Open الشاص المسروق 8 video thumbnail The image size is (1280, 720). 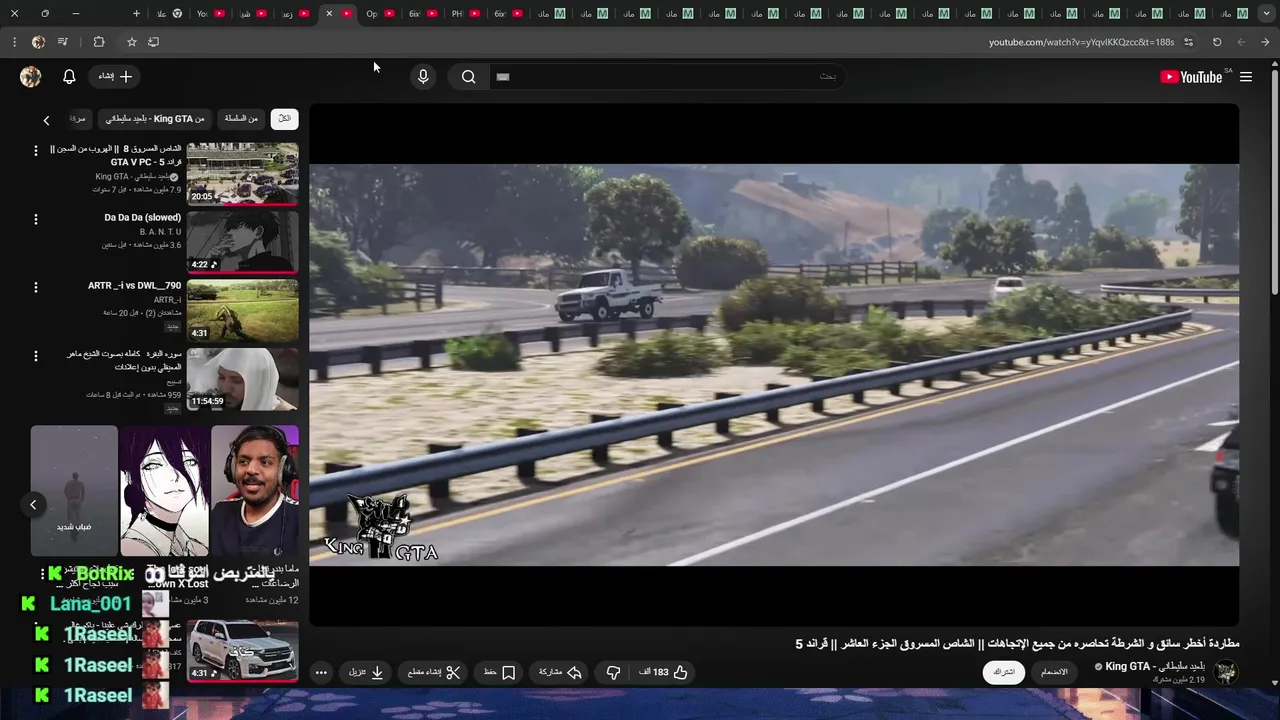pos(243,173)
